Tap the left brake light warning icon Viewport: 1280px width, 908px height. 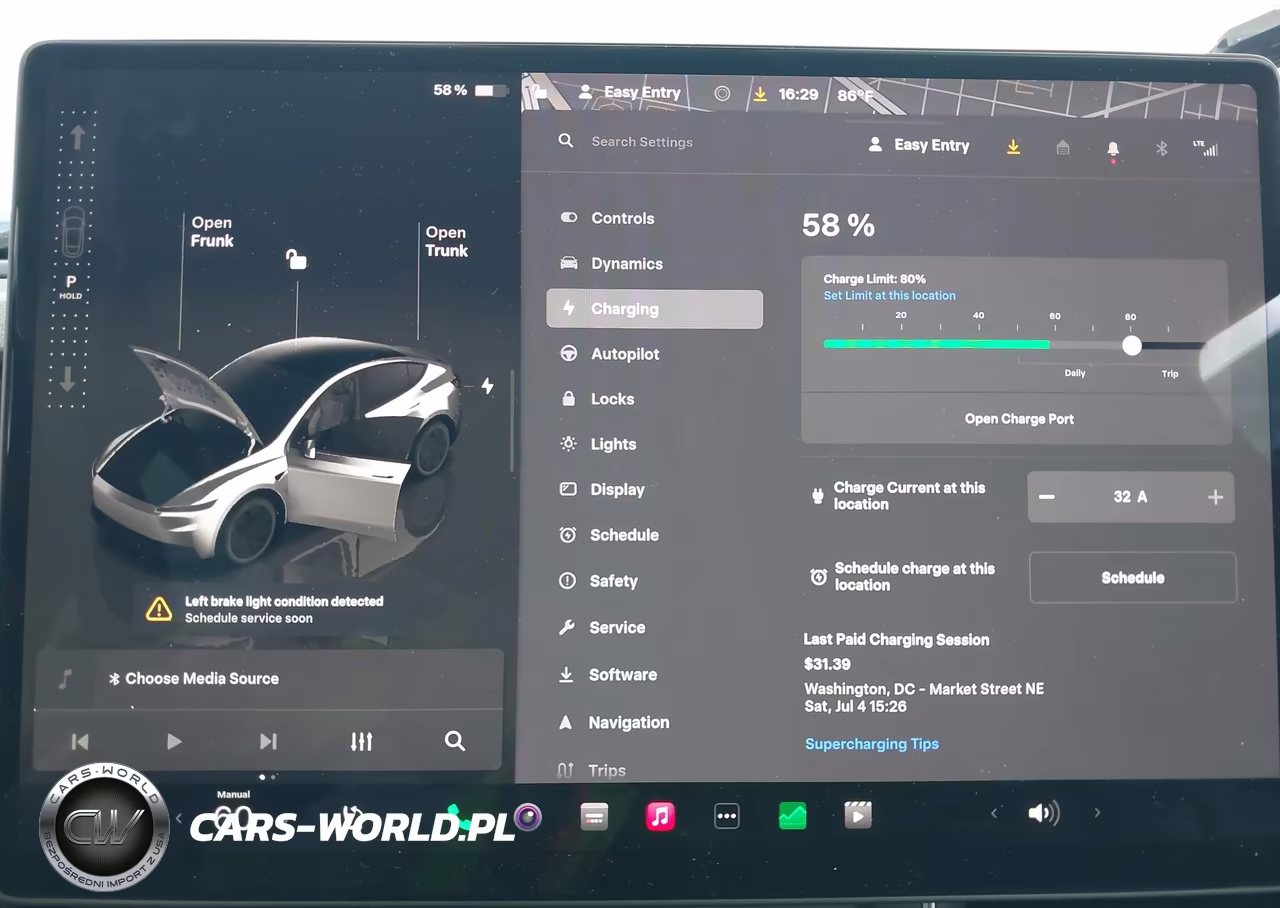point(159,609)
